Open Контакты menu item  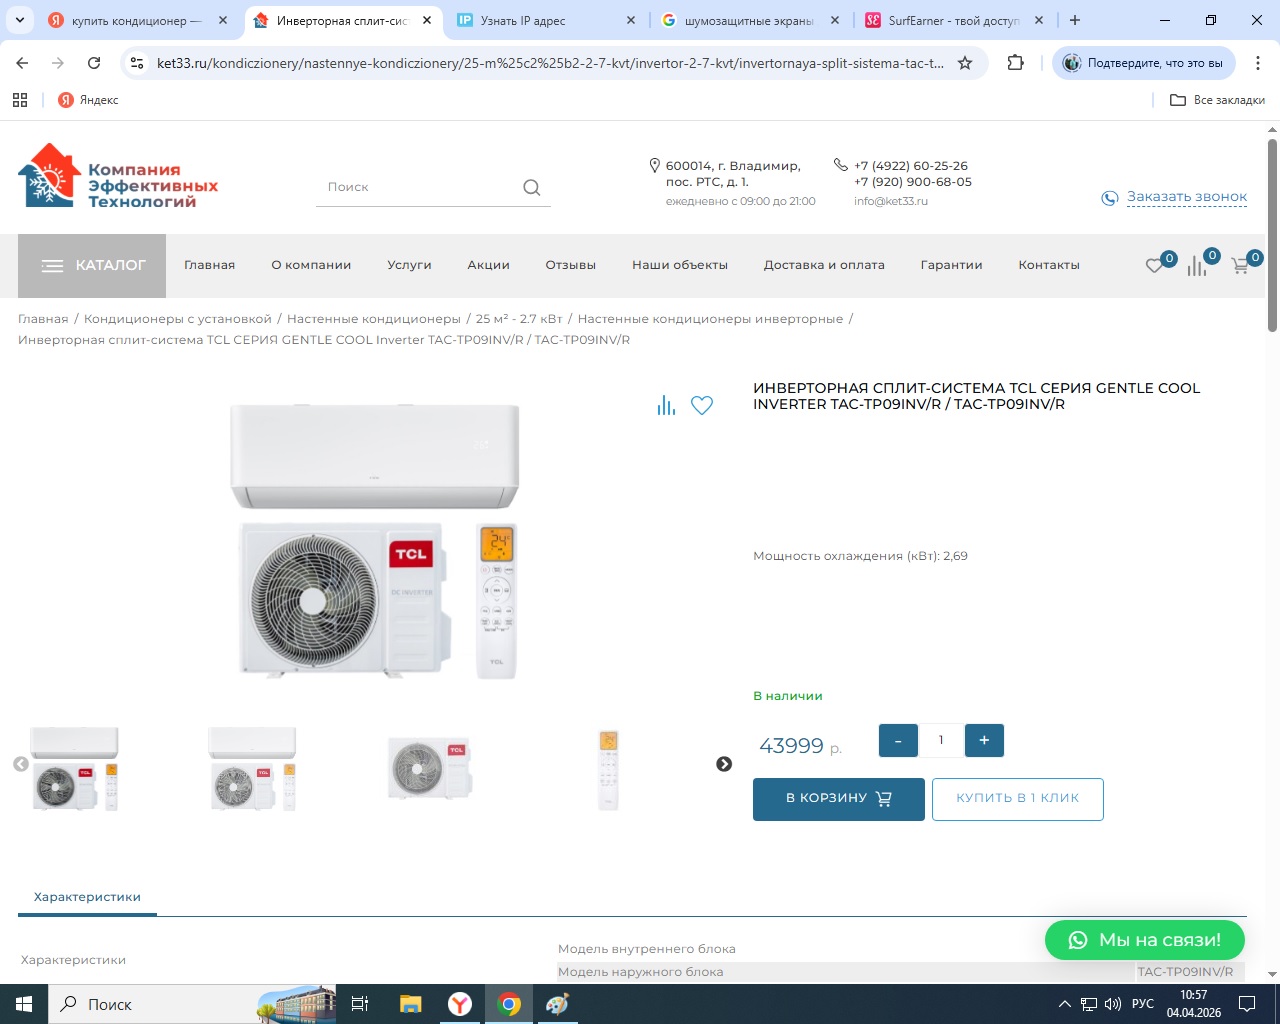click(1049, 265)
